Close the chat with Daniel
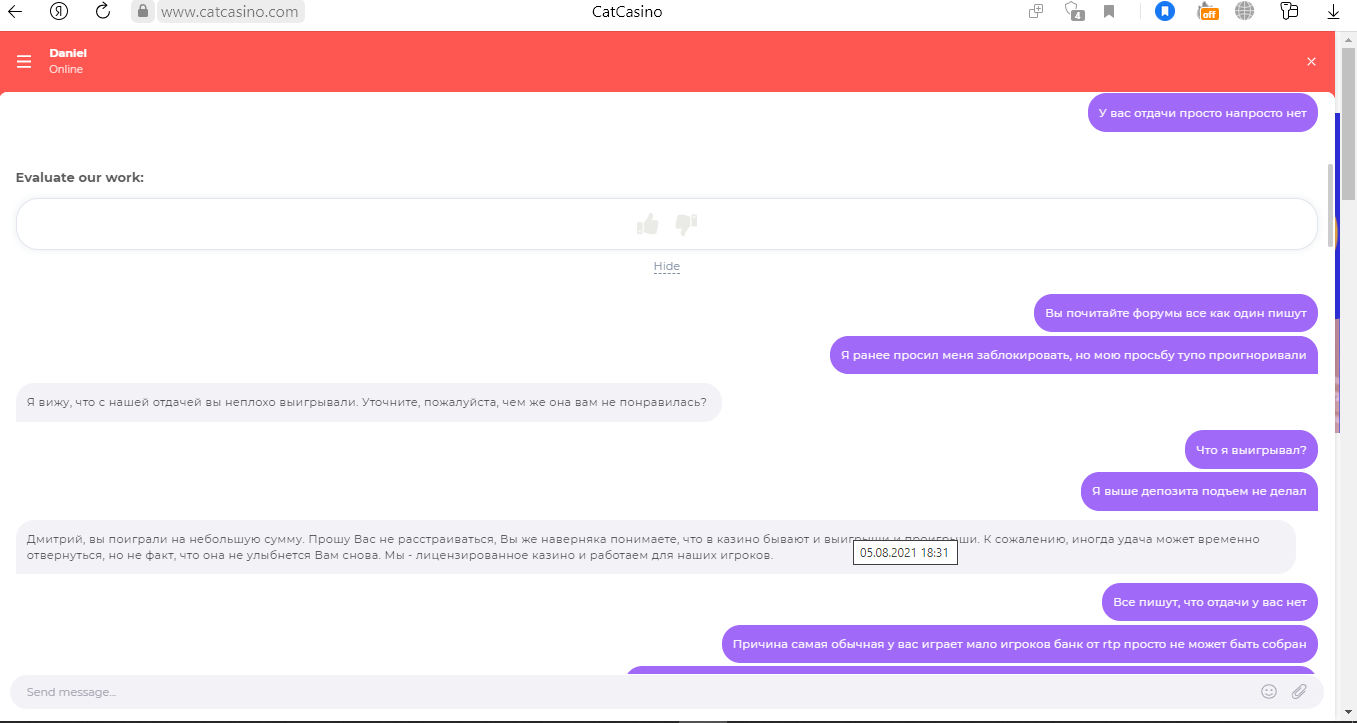Image resolution: width=1357 pixels, height=723 pixels. pyautogui.click(x=1311, y=62)
